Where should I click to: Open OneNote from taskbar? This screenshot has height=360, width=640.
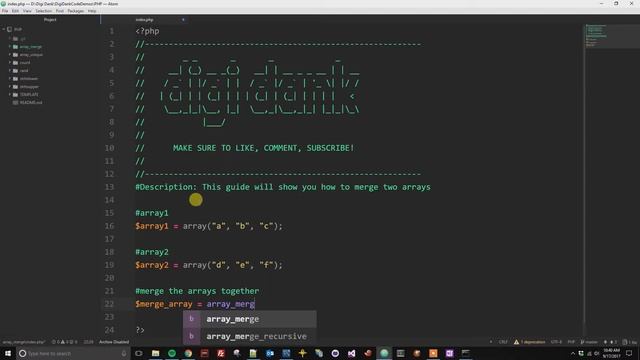click(449, 353)
